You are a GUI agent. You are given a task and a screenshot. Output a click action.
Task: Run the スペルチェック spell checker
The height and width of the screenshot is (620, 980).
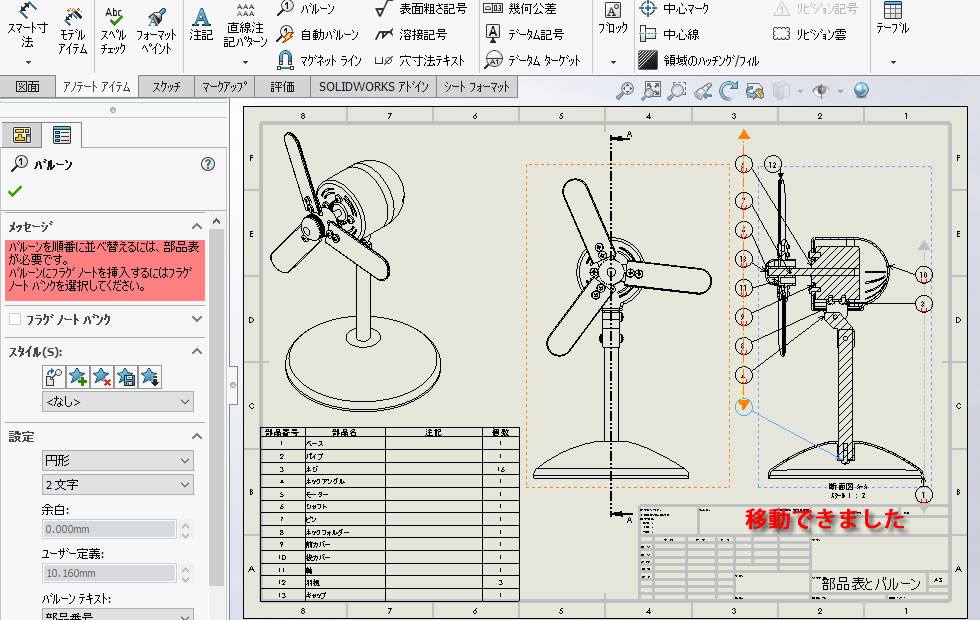pyautogui.click(x=113, y=29)
